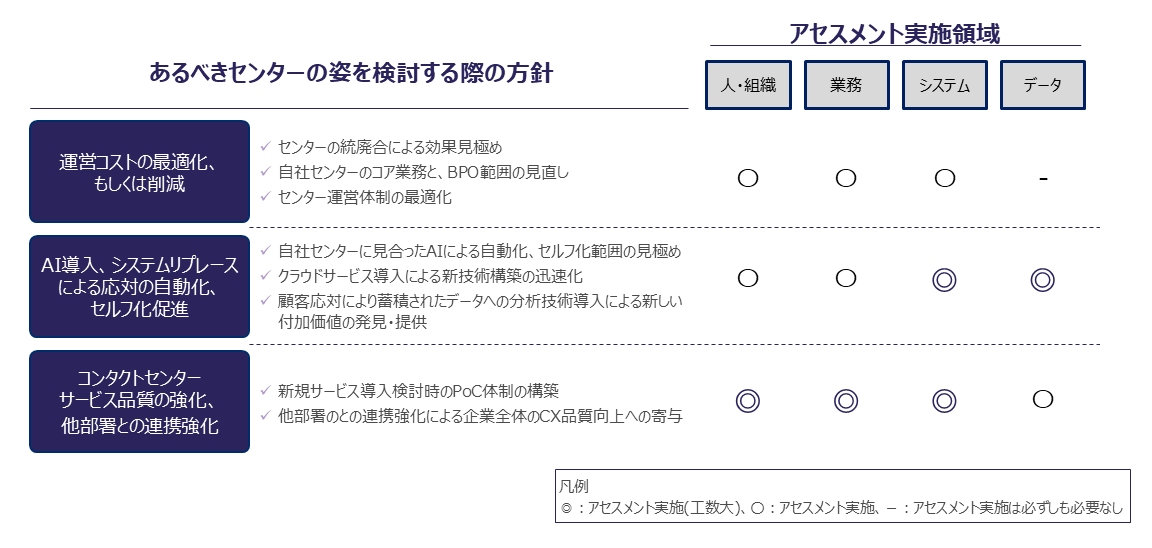Click single circle for 運営コスト under 人・組織
This screenshot has height=548, width=1152.
[x=747, y=179]
